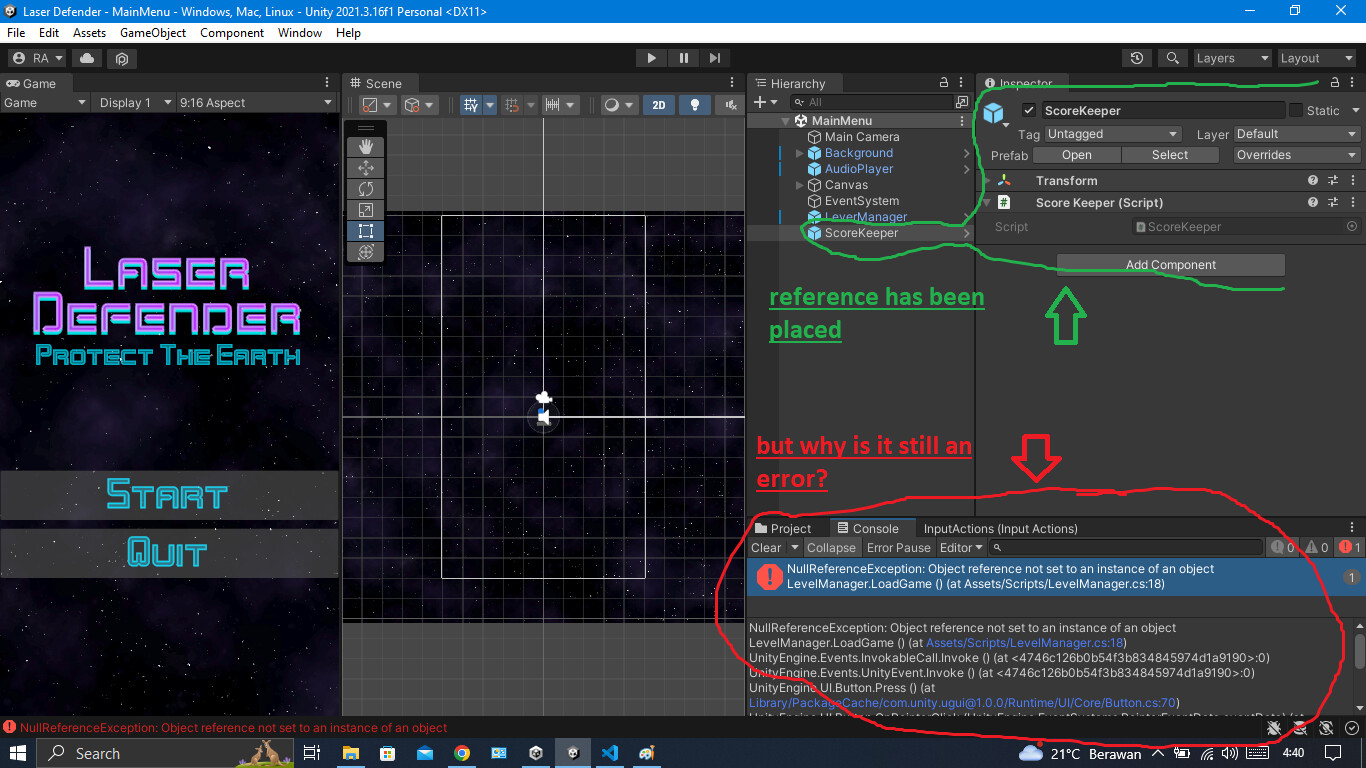
Task: Enable the Static checkbox
Action: point(1296,110)
